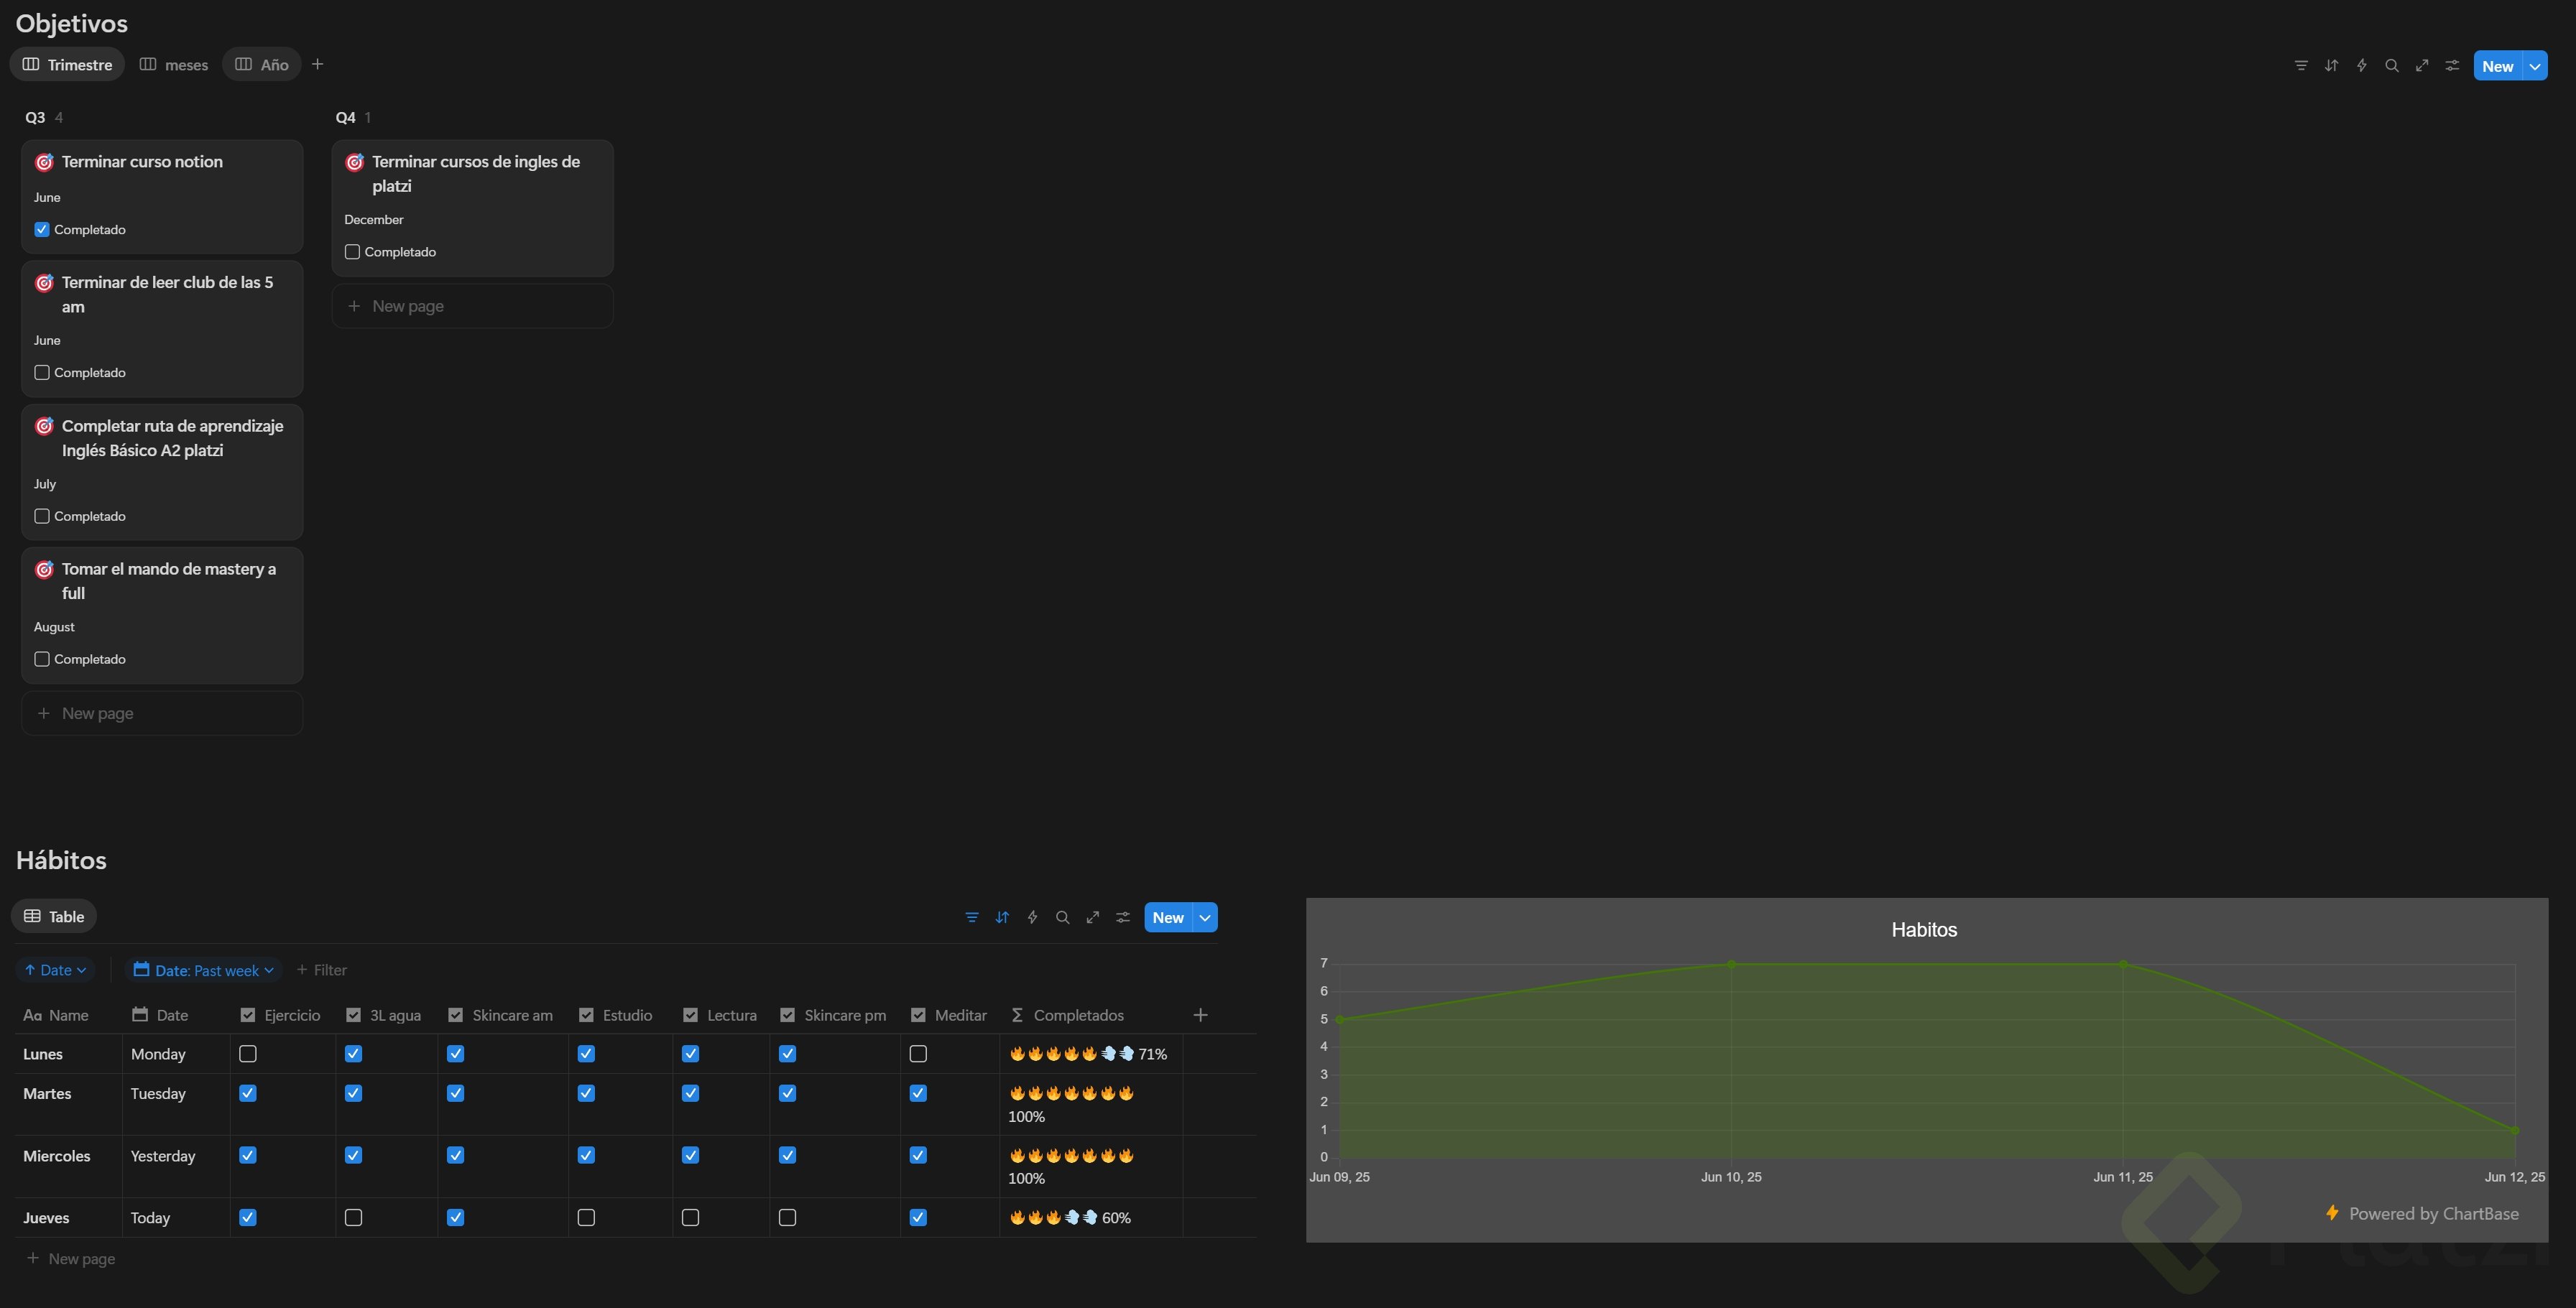Click the filter icon in Objetivos toolbar
Viewport: 2576px width, 1308px height.
click(x=2301, y=66)
